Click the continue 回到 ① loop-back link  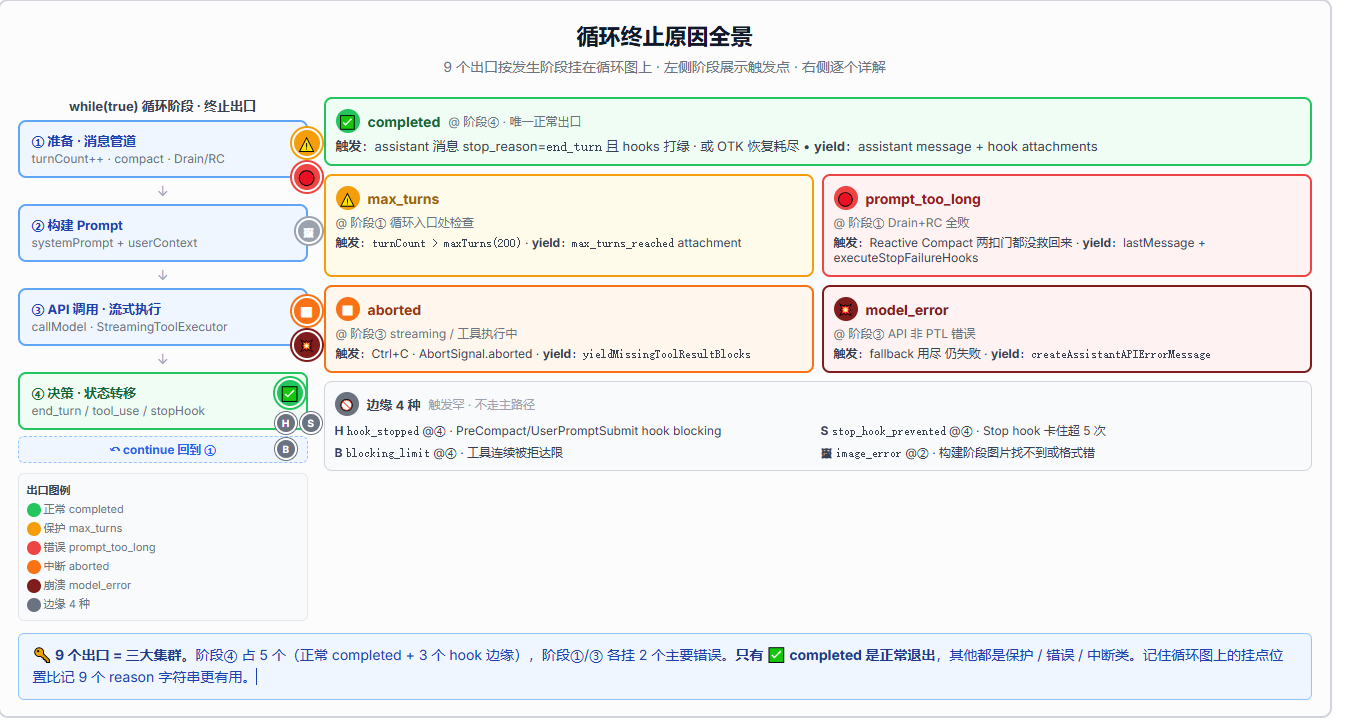(x=163, y=450)
